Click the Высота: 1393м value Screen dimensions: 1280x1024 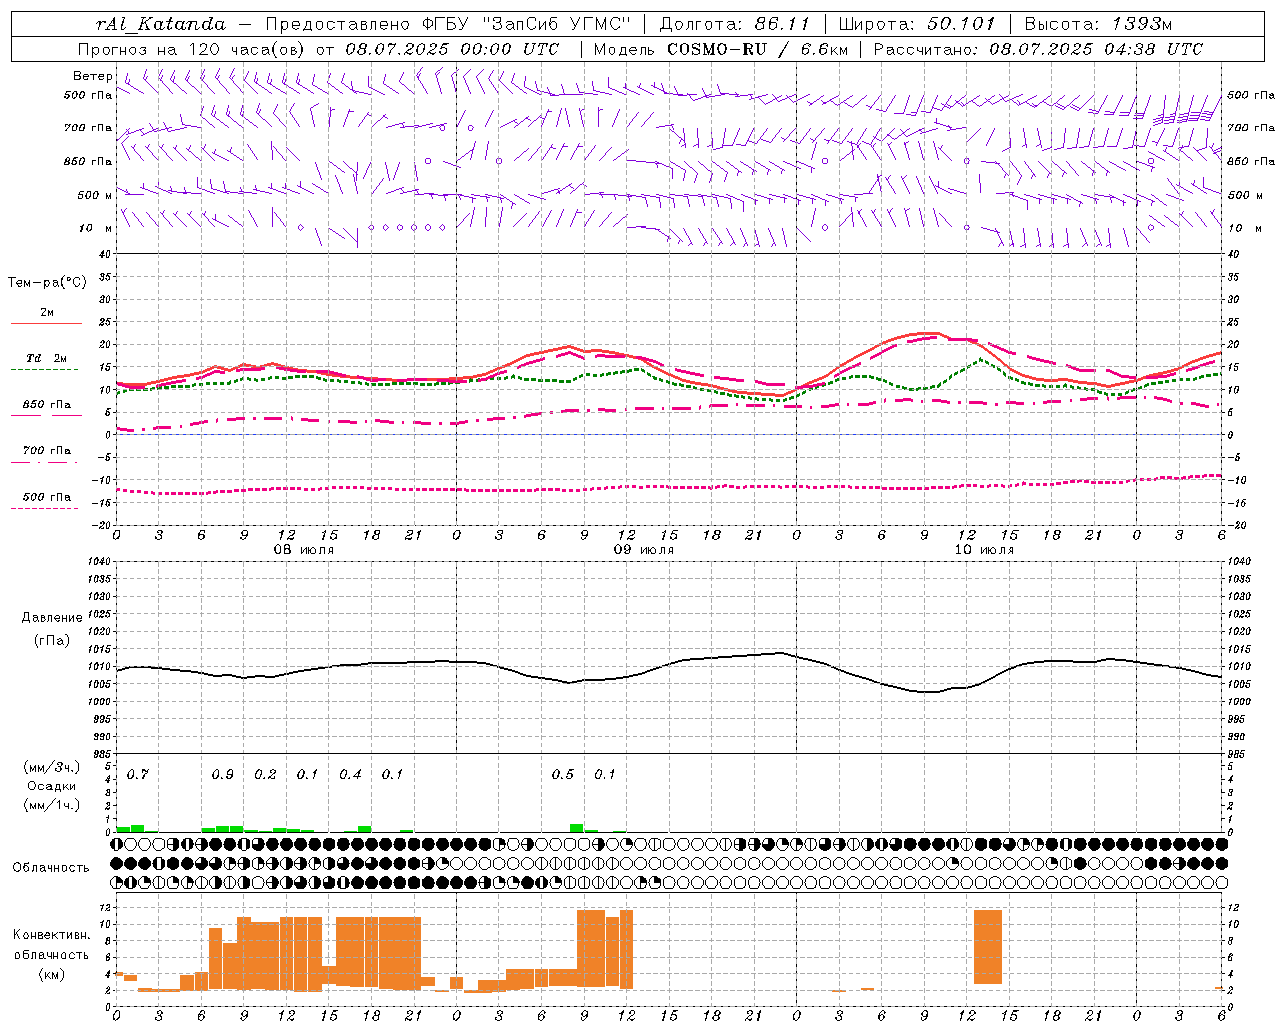point(1098,24)
